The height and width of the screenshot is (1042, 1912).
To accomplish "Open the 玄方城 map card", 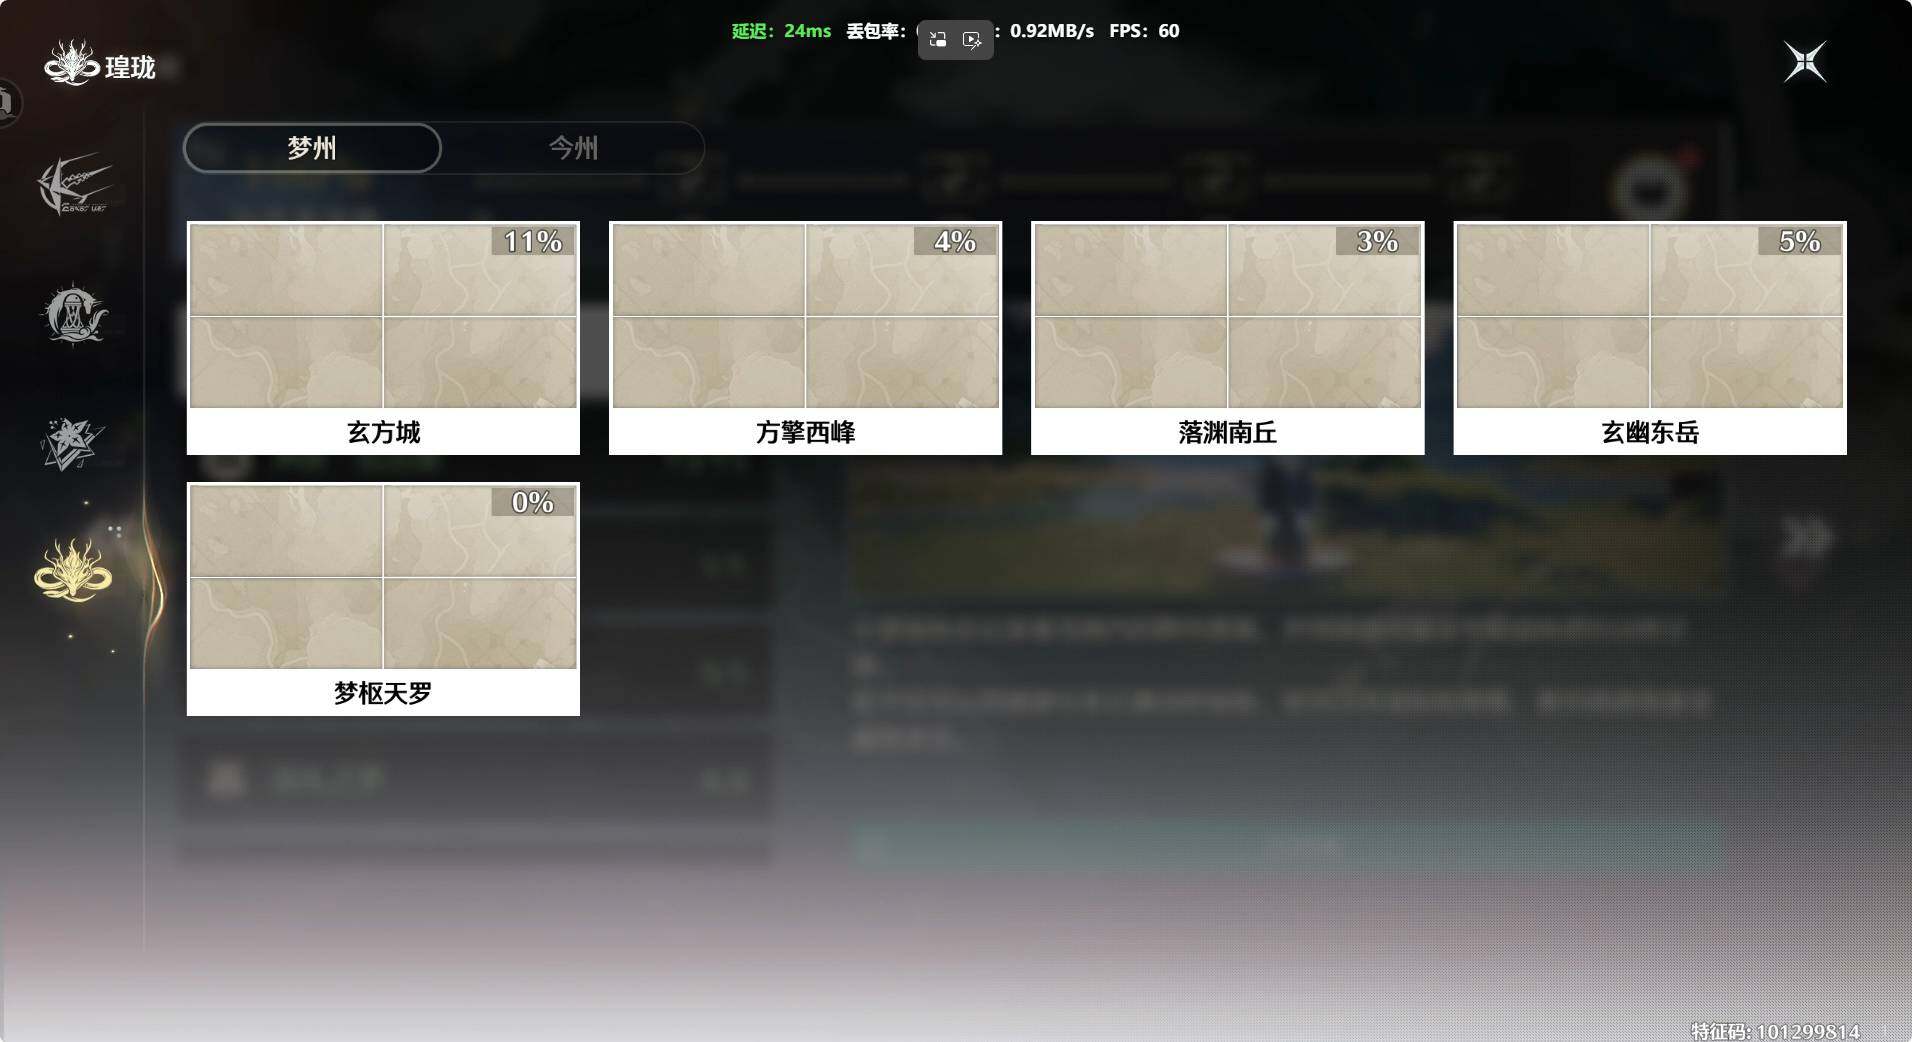I will click(x=383, y=338).
